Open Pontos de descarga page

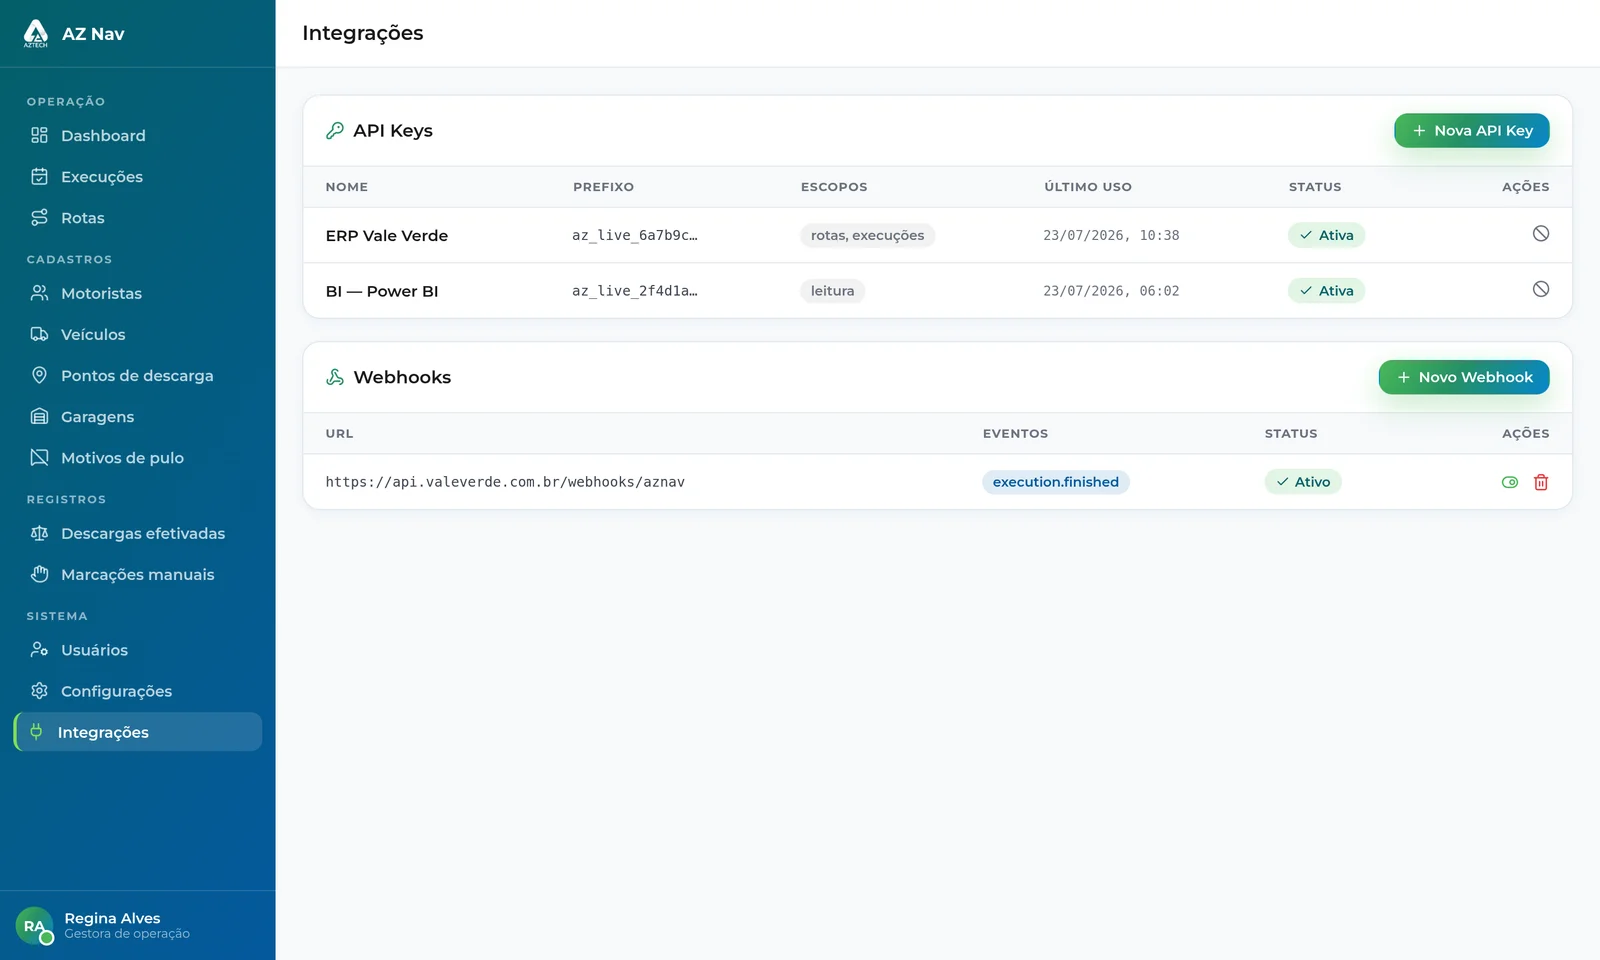(x=138, y=375)
